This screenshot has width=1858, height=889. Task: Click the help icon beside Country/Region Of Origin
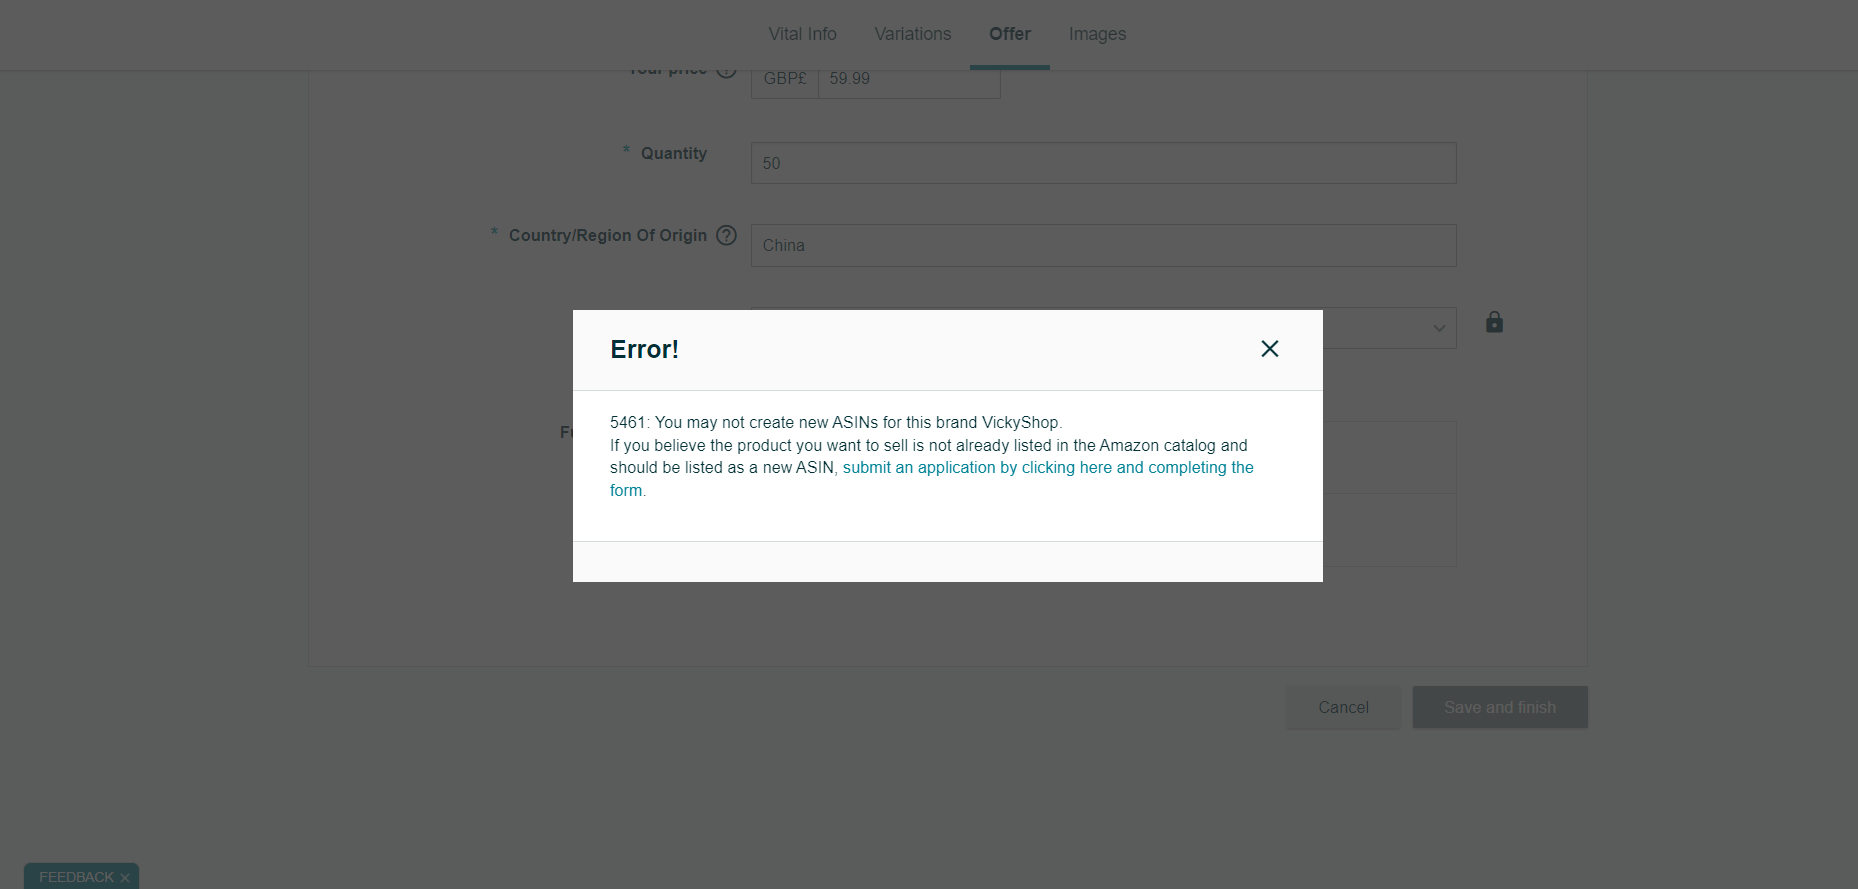coord(727,235)
